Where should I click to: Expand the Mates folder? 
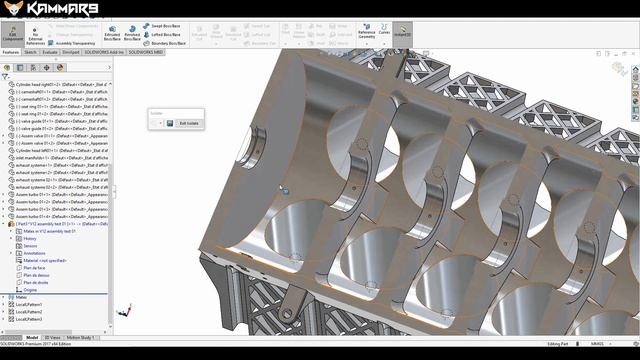[x=4, y=298]
